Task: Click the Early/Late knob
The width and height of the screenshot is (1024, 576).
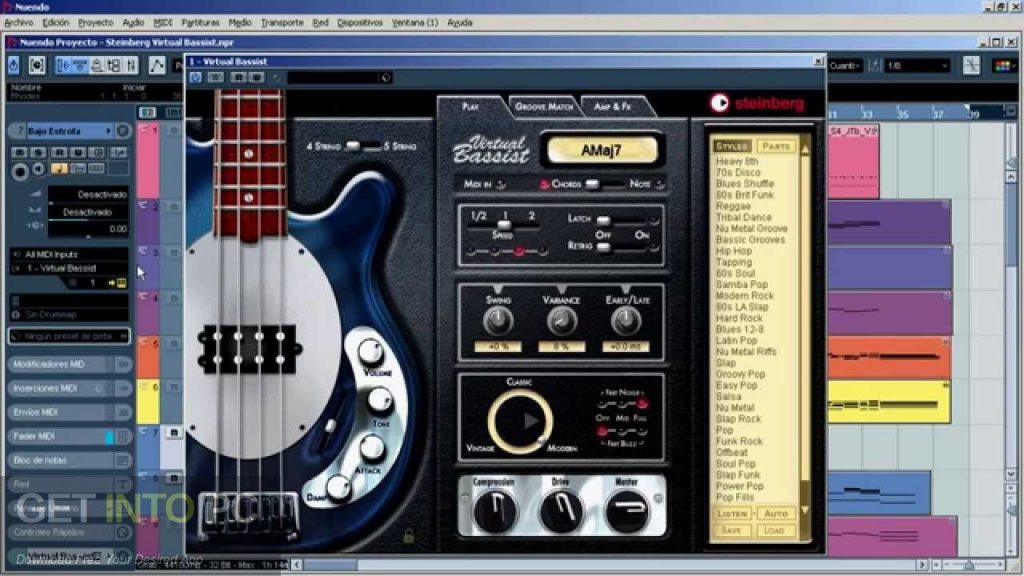Action: click(x=626, y=321)
